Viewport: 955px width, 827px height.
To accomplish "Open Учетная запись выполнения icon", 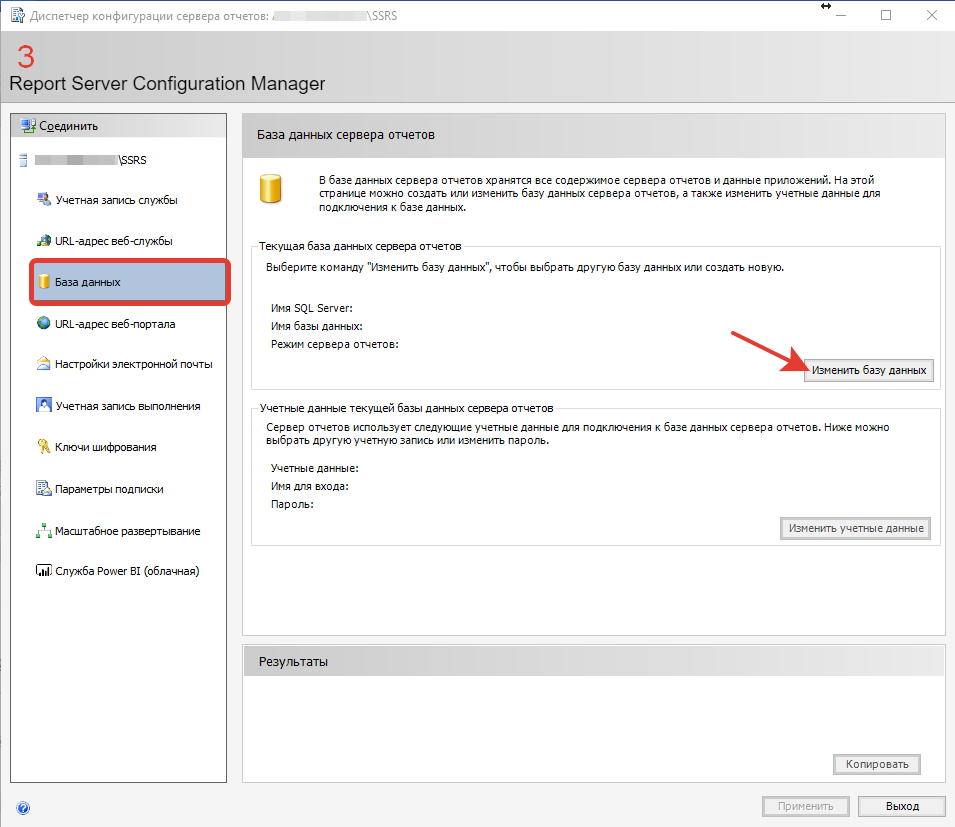I will (x=44, y=405).
